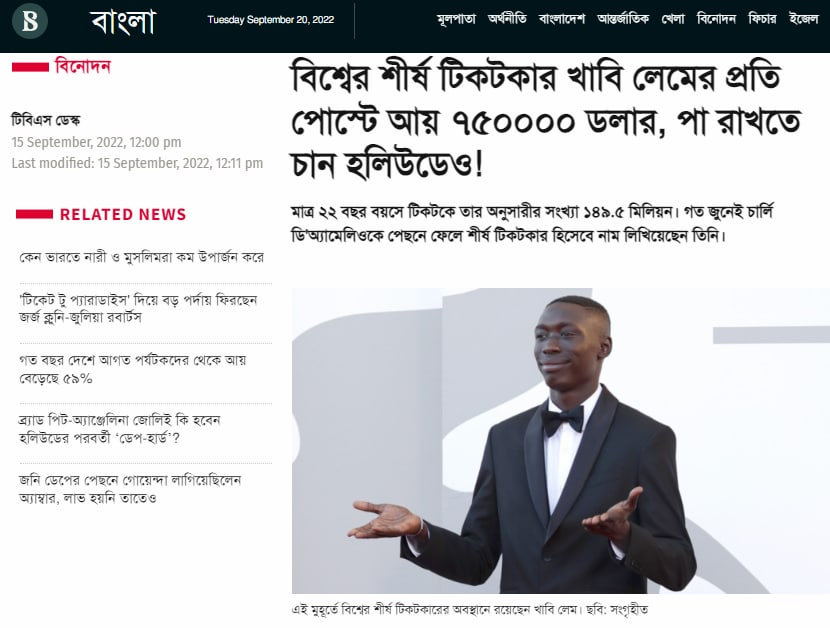Click the RELATED NEWS heading
This screenshot has width=830, height=628.
click(123, 214)
